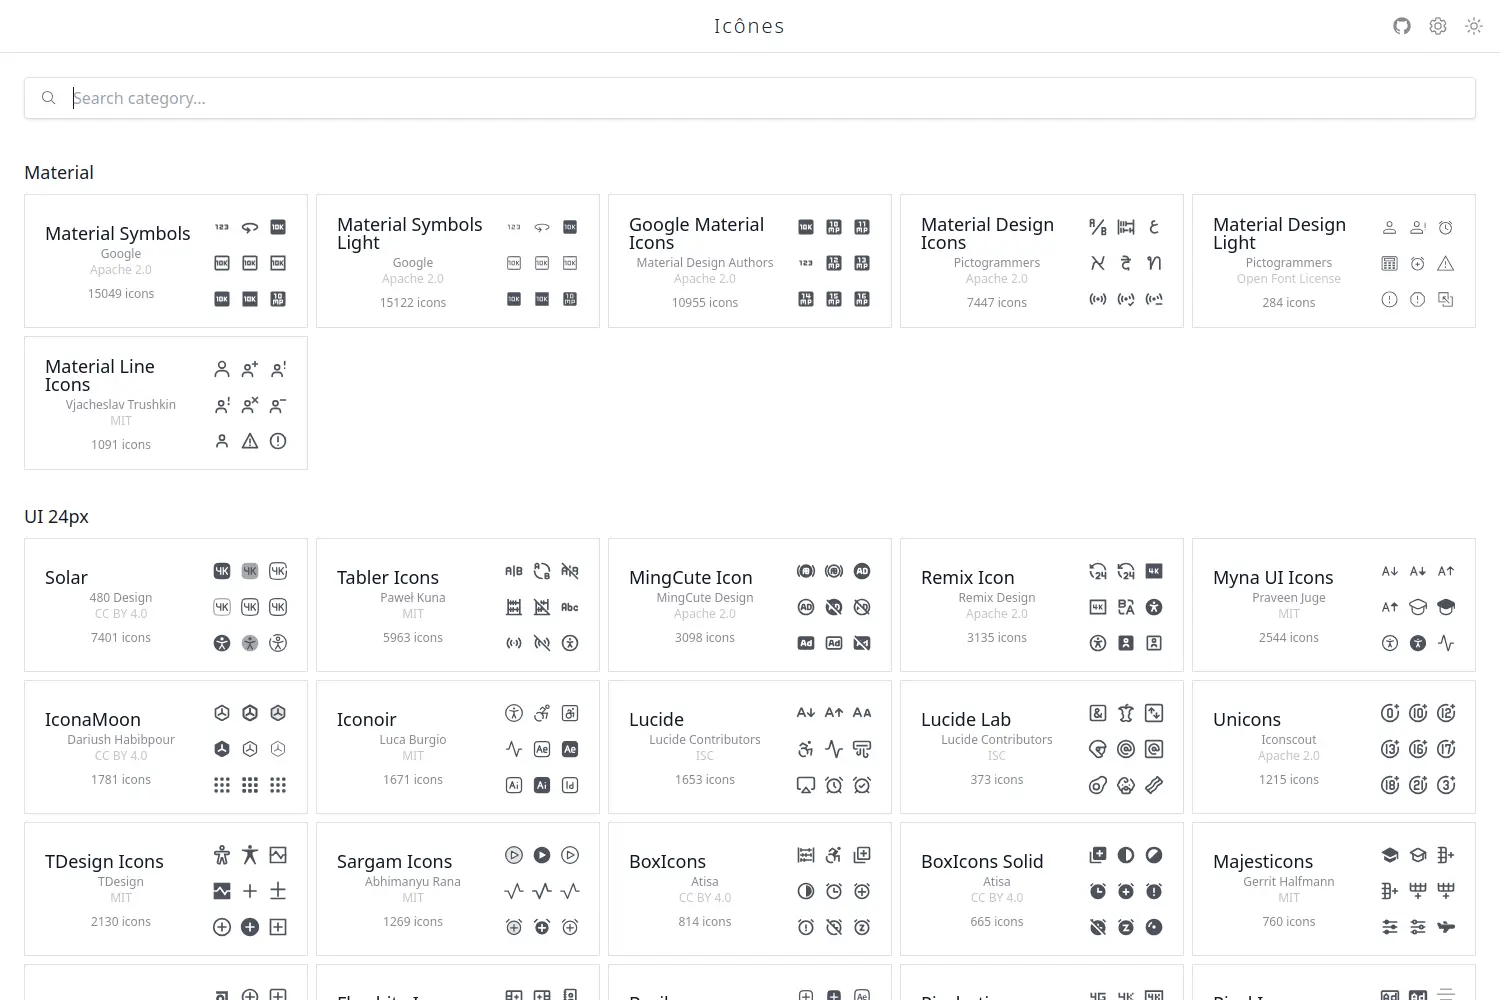Click the Vjacheslav Trushkin author text
The image size is (1500, 1000).
[x=121, y=405]
